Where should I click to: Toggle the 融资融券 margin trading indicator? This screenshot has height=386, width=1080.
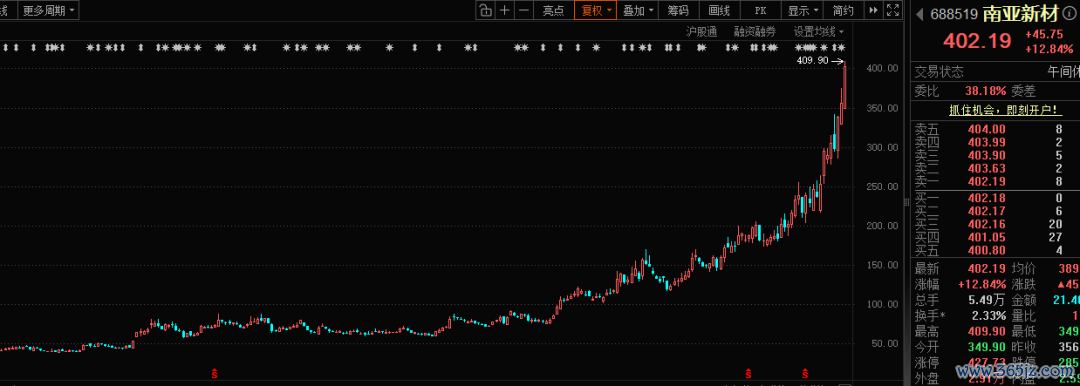tap(755, 31)
